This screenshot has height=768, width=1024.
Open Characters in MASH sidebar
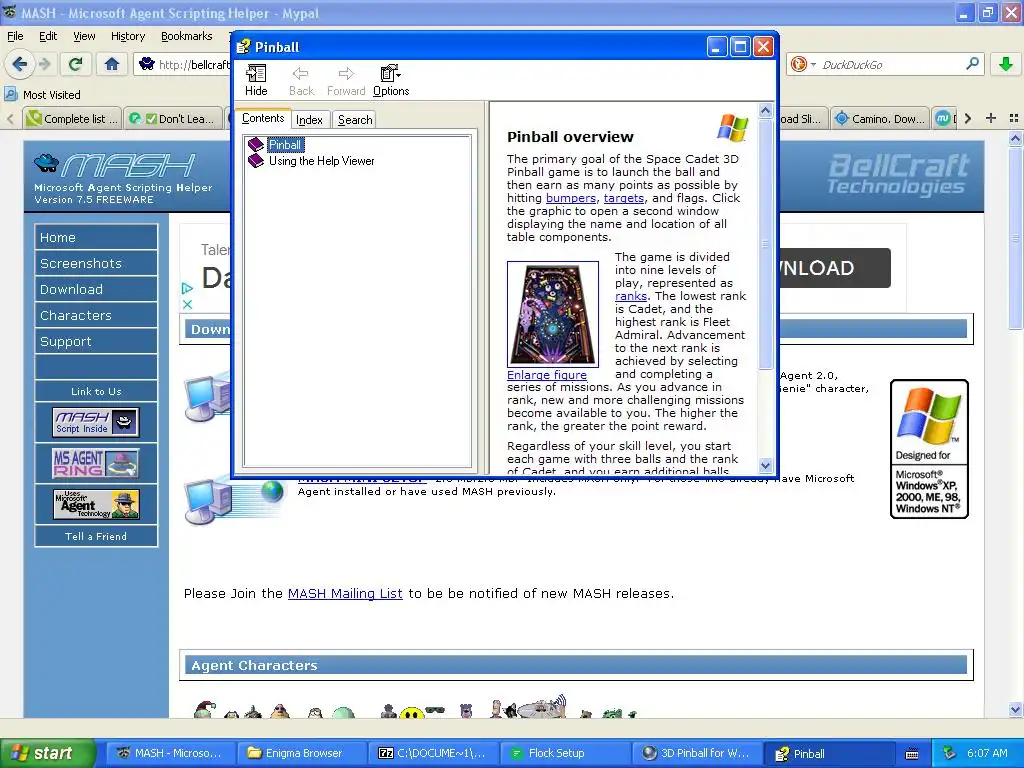[x=96, y=315]
